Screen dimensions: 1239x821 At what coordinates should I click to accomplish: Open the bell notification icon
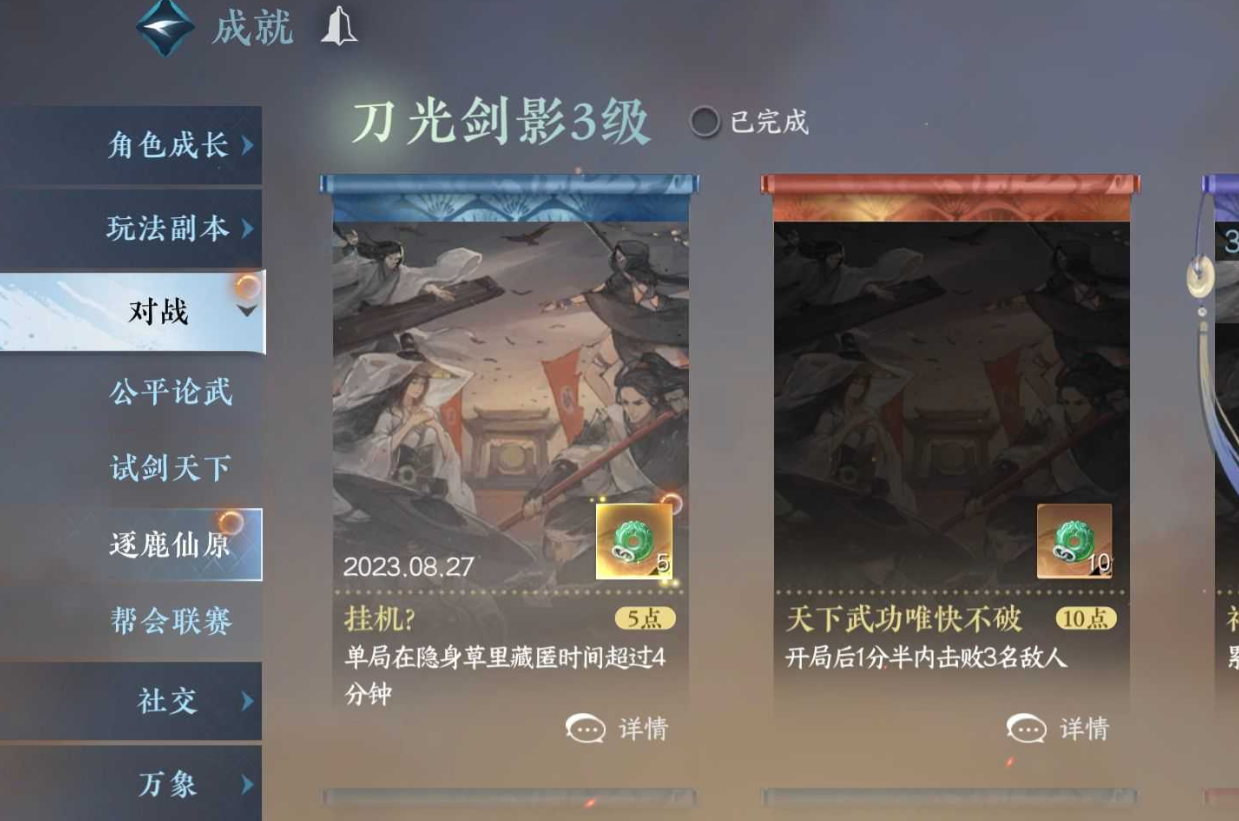click(338, 28)
